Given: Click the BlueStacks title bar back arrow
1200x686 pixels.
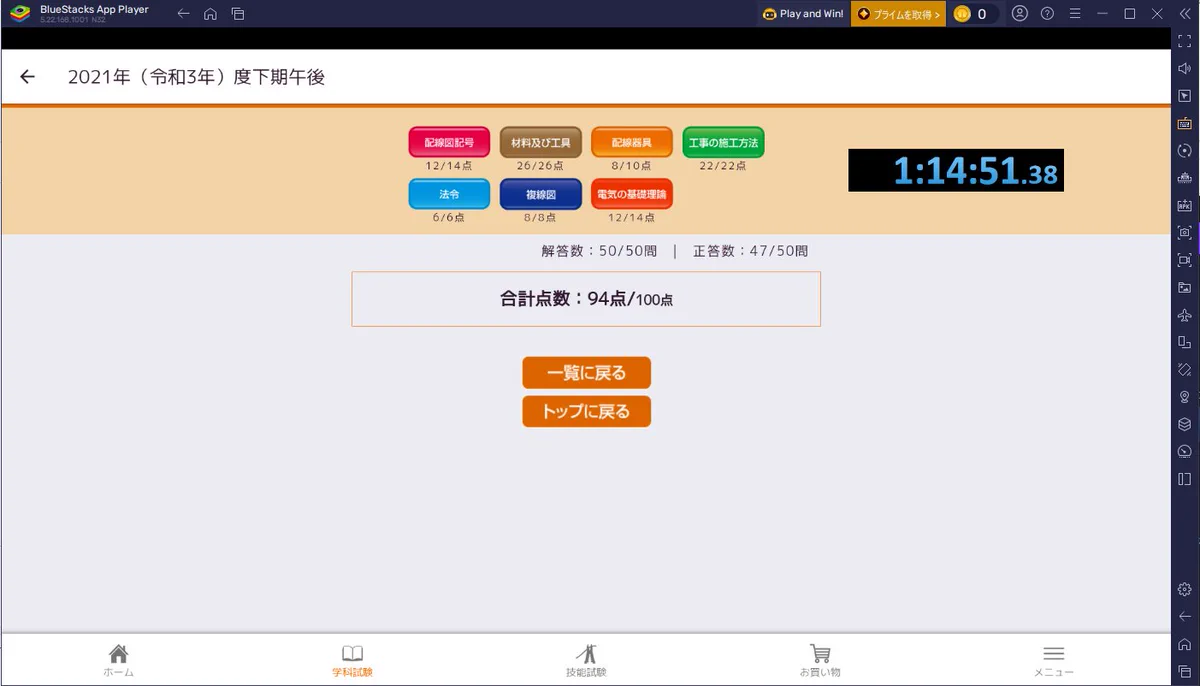Looking at the screenshot, I should pos(183,14).
